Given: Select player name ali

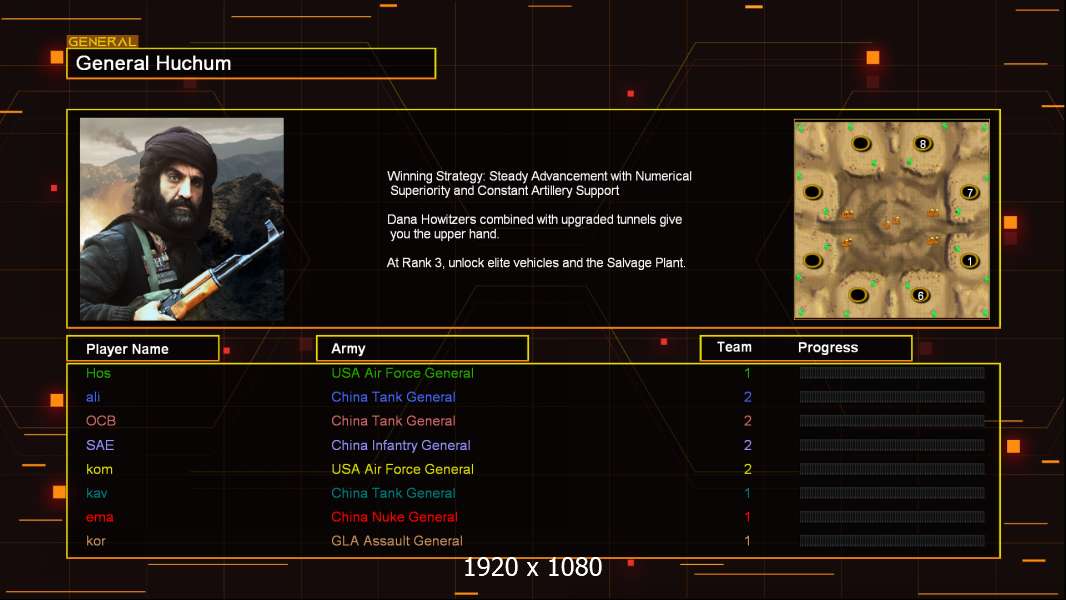Looking at the screenshot, I should coord(93,397).
